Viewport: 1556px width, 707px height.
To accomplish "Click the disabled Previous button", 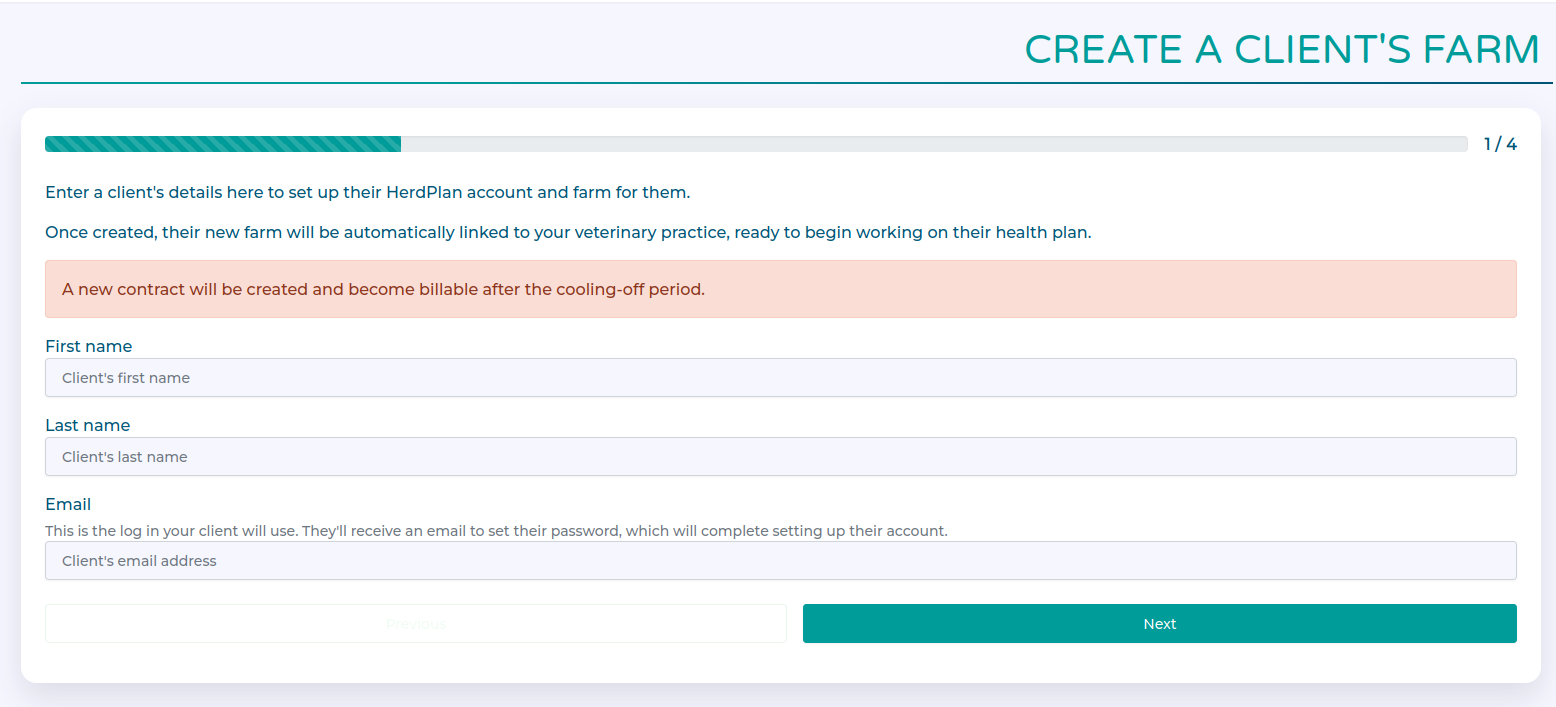I will (416, 624).
